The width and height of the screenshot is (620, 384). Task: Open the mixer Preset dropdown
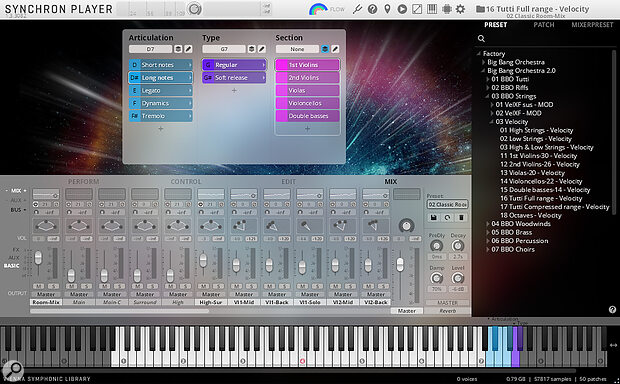click(447, 204)
